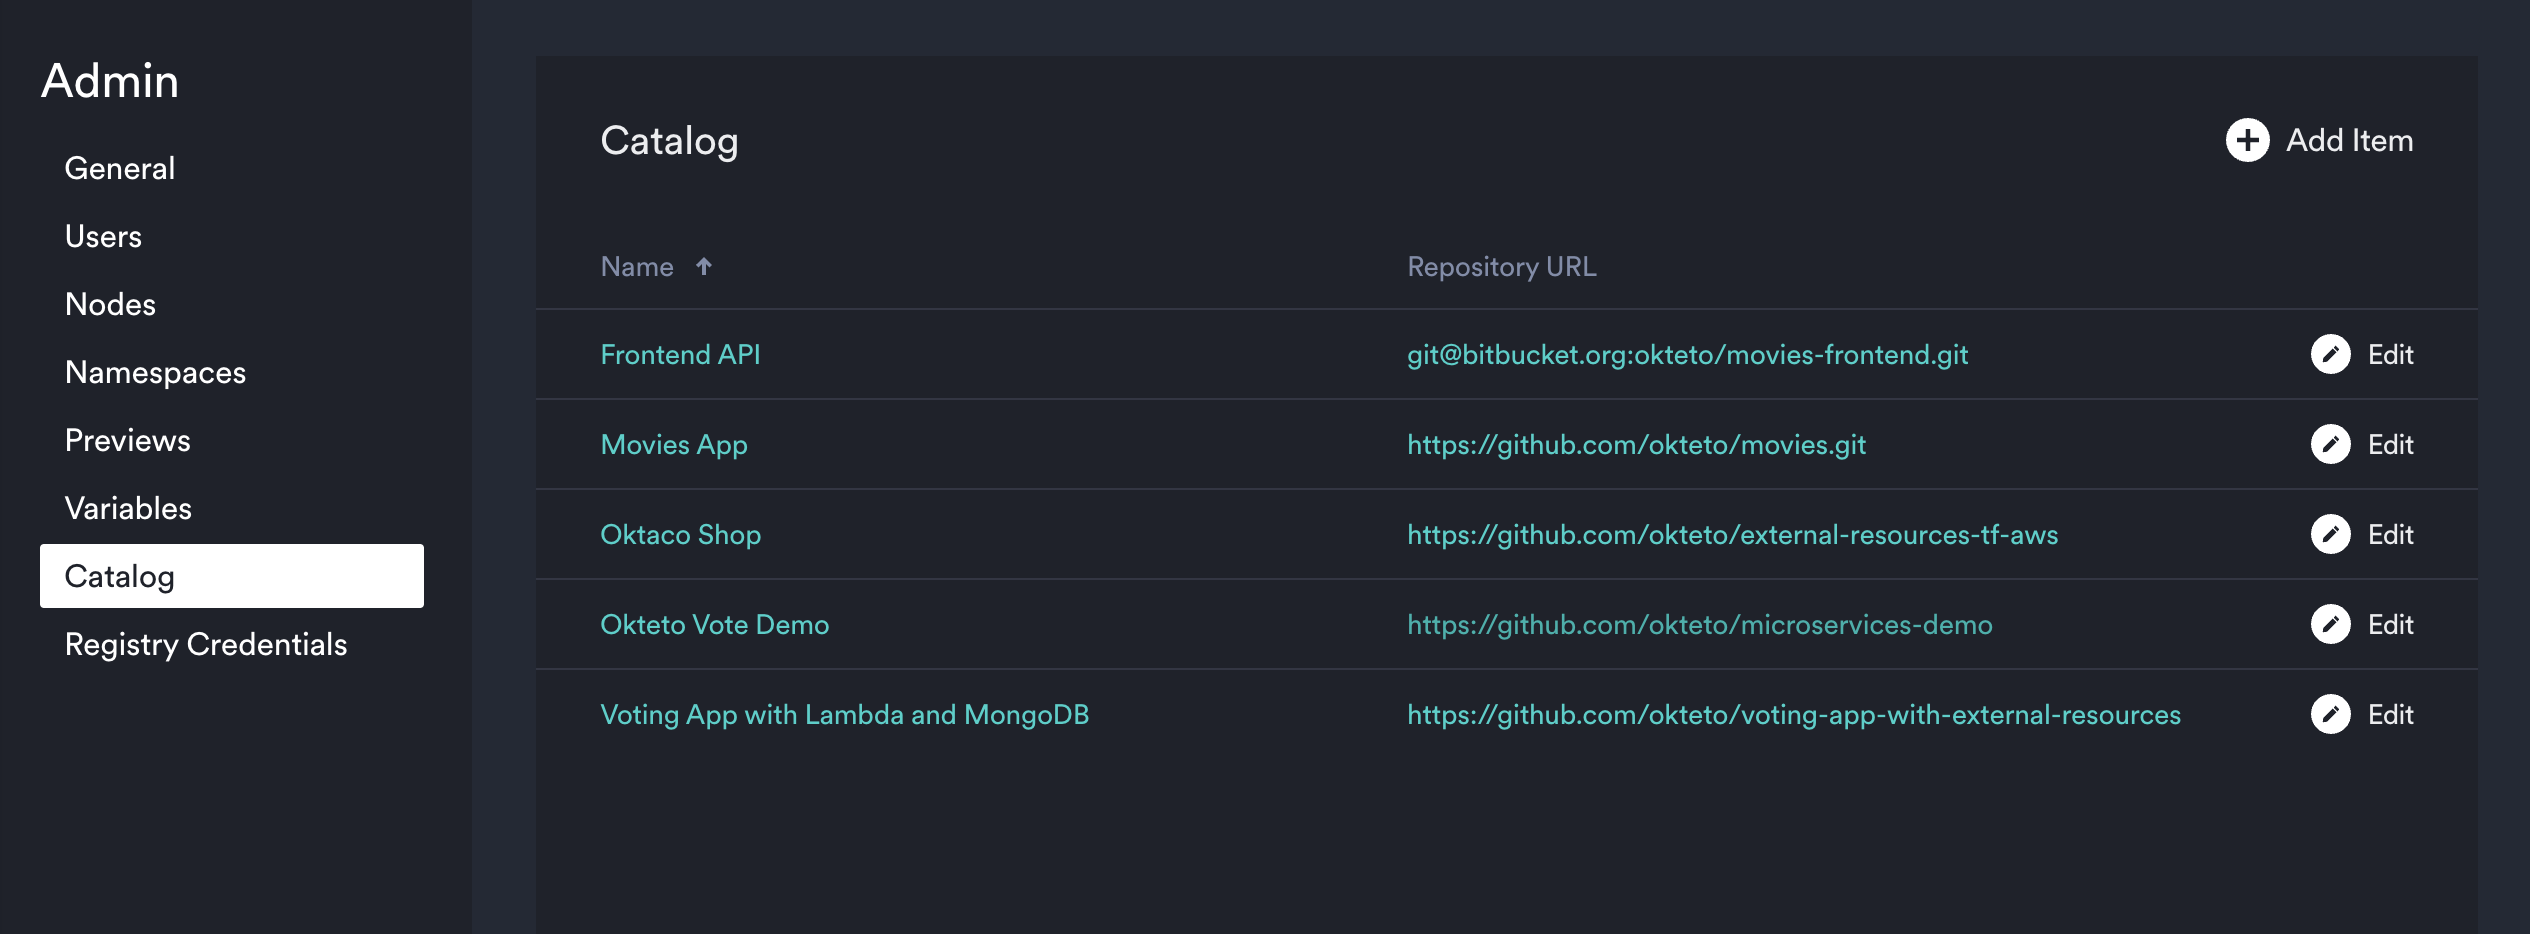This screenshot has width=2530, height=934.
Task: Click the Edit pencil icon for Frontend API
Action: coord(2330,354)
